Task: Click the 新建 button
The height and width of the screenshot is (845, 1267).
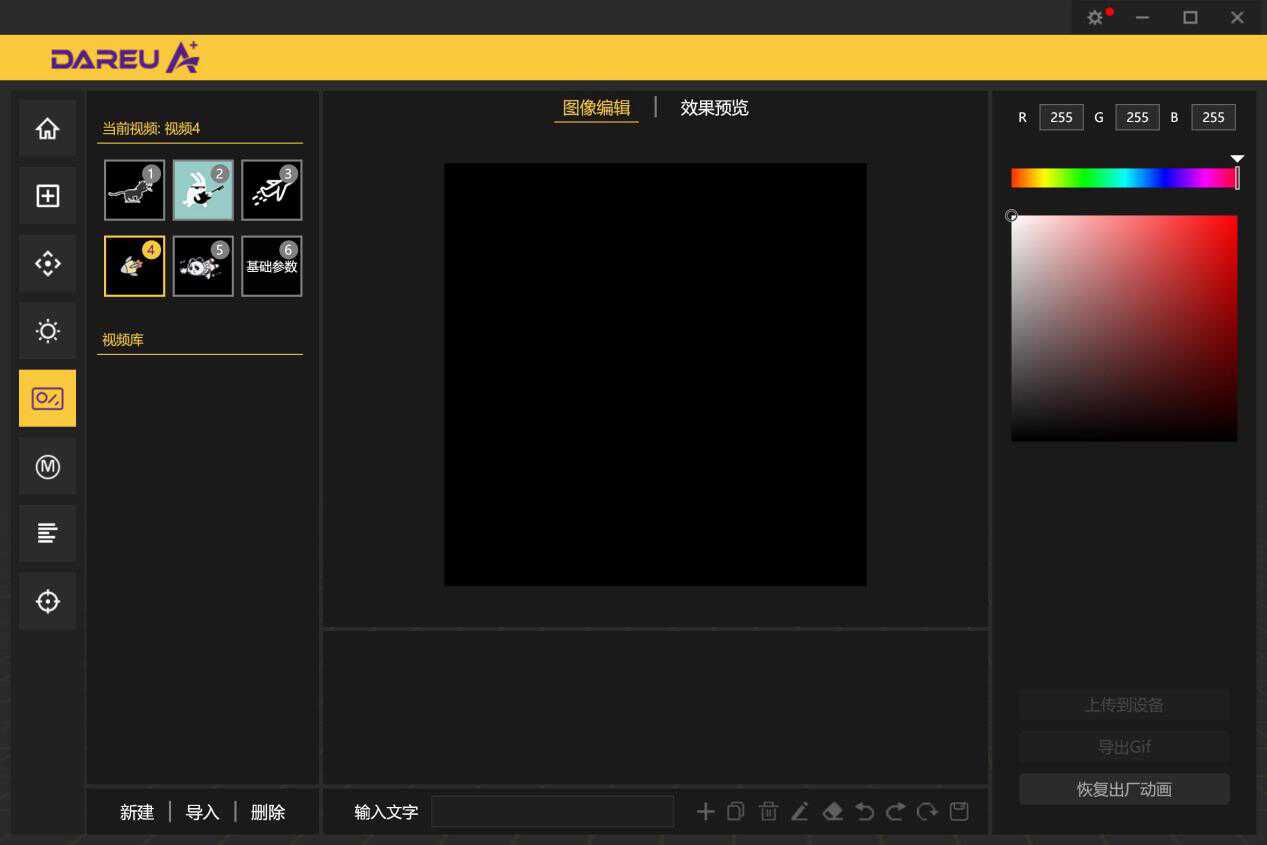Action: (x=137, y=813)
